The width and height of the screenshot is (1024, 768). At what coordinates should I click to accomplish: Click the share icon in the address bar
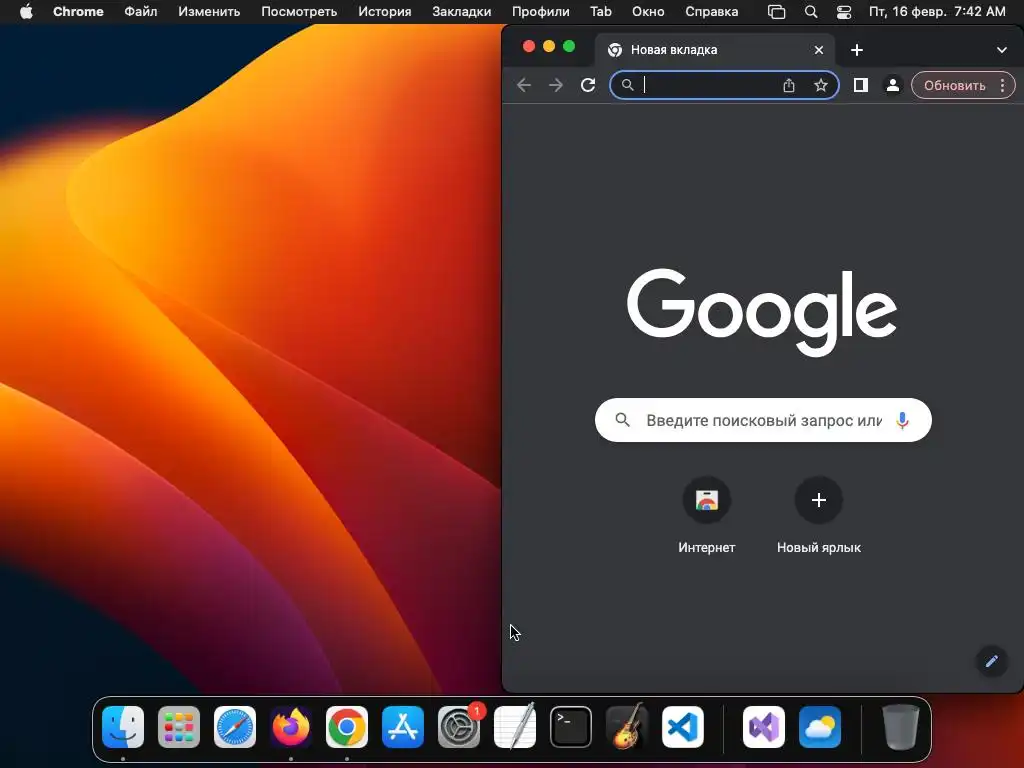(x=789, y=86)
